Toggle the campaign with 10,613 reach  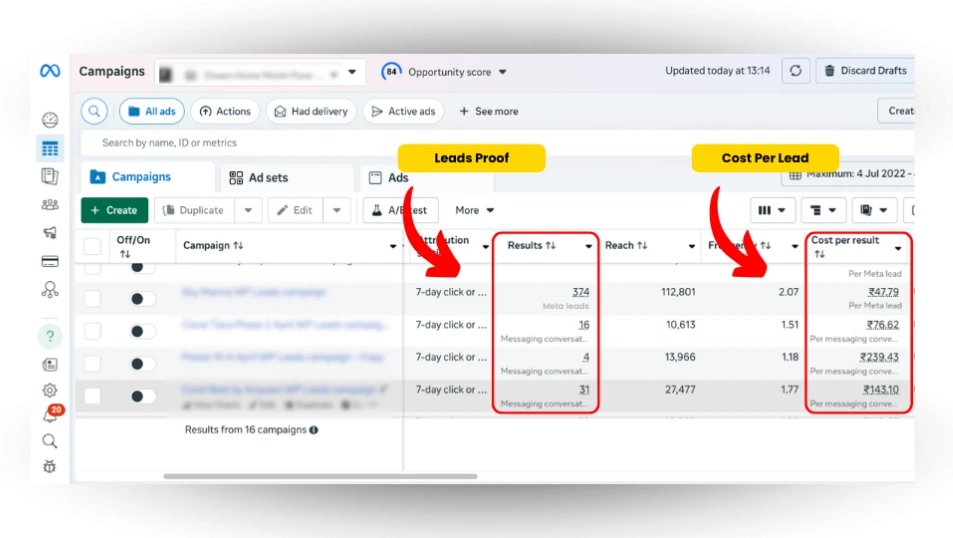[142, 331]
